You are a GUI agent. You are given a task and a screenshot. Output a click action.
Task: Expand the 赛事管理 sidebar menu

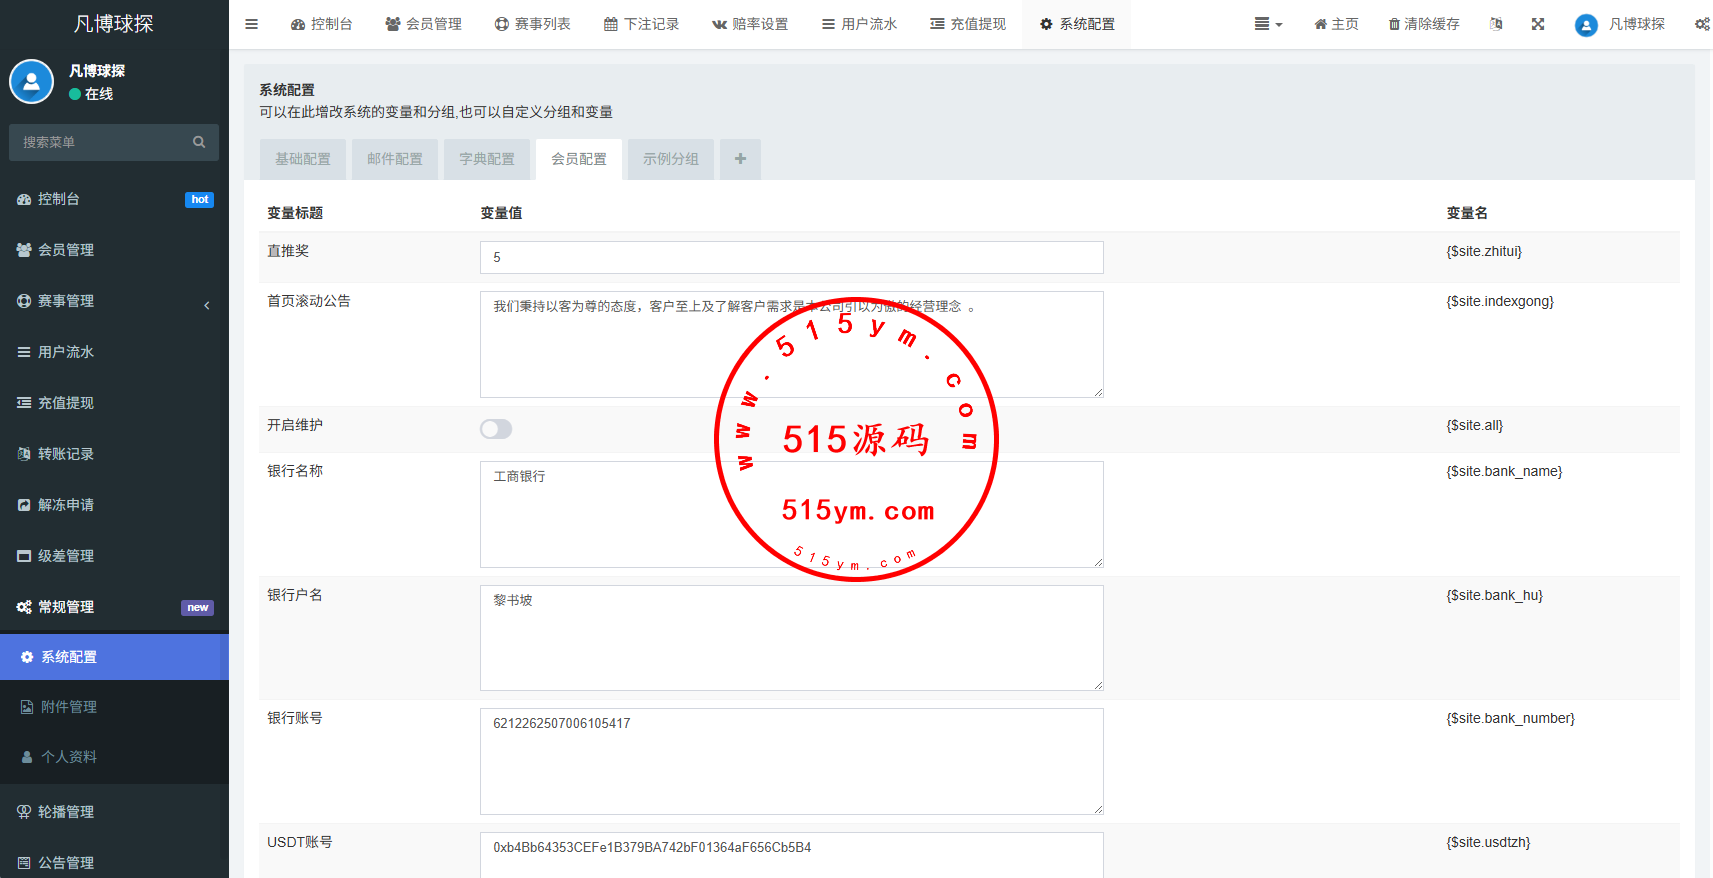click(x=114, y=301)
